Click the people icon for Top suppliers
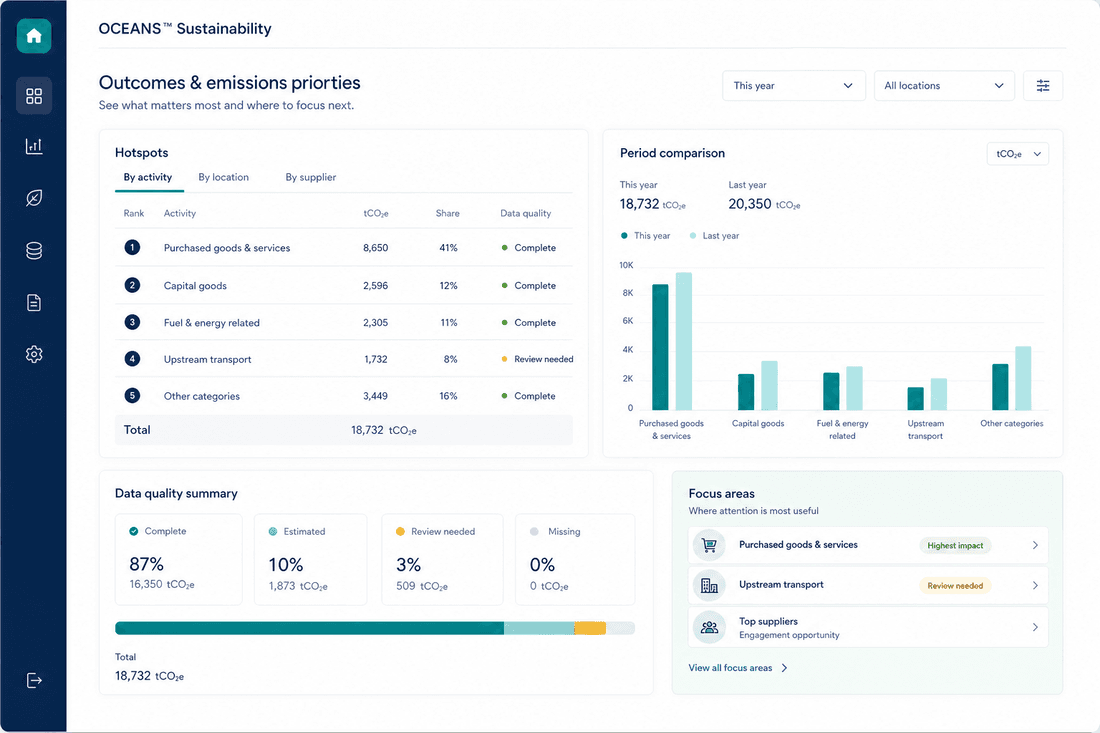The height and width of the screenshot is (733, 1100). 709,627
